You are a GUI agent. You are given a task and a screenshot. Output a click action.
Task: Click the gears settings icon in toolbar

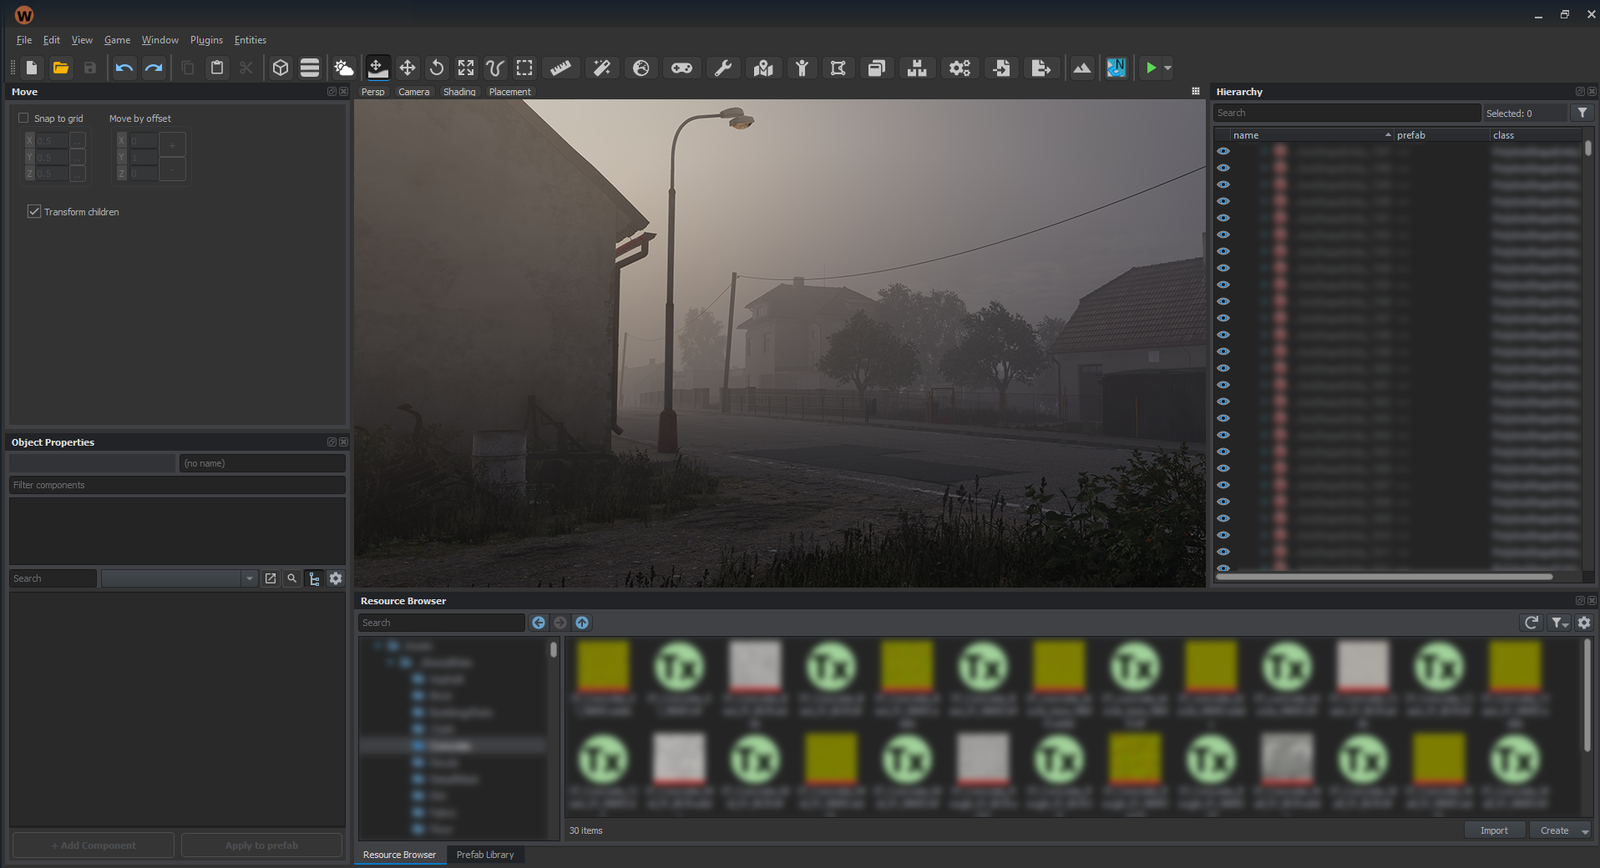960,68
